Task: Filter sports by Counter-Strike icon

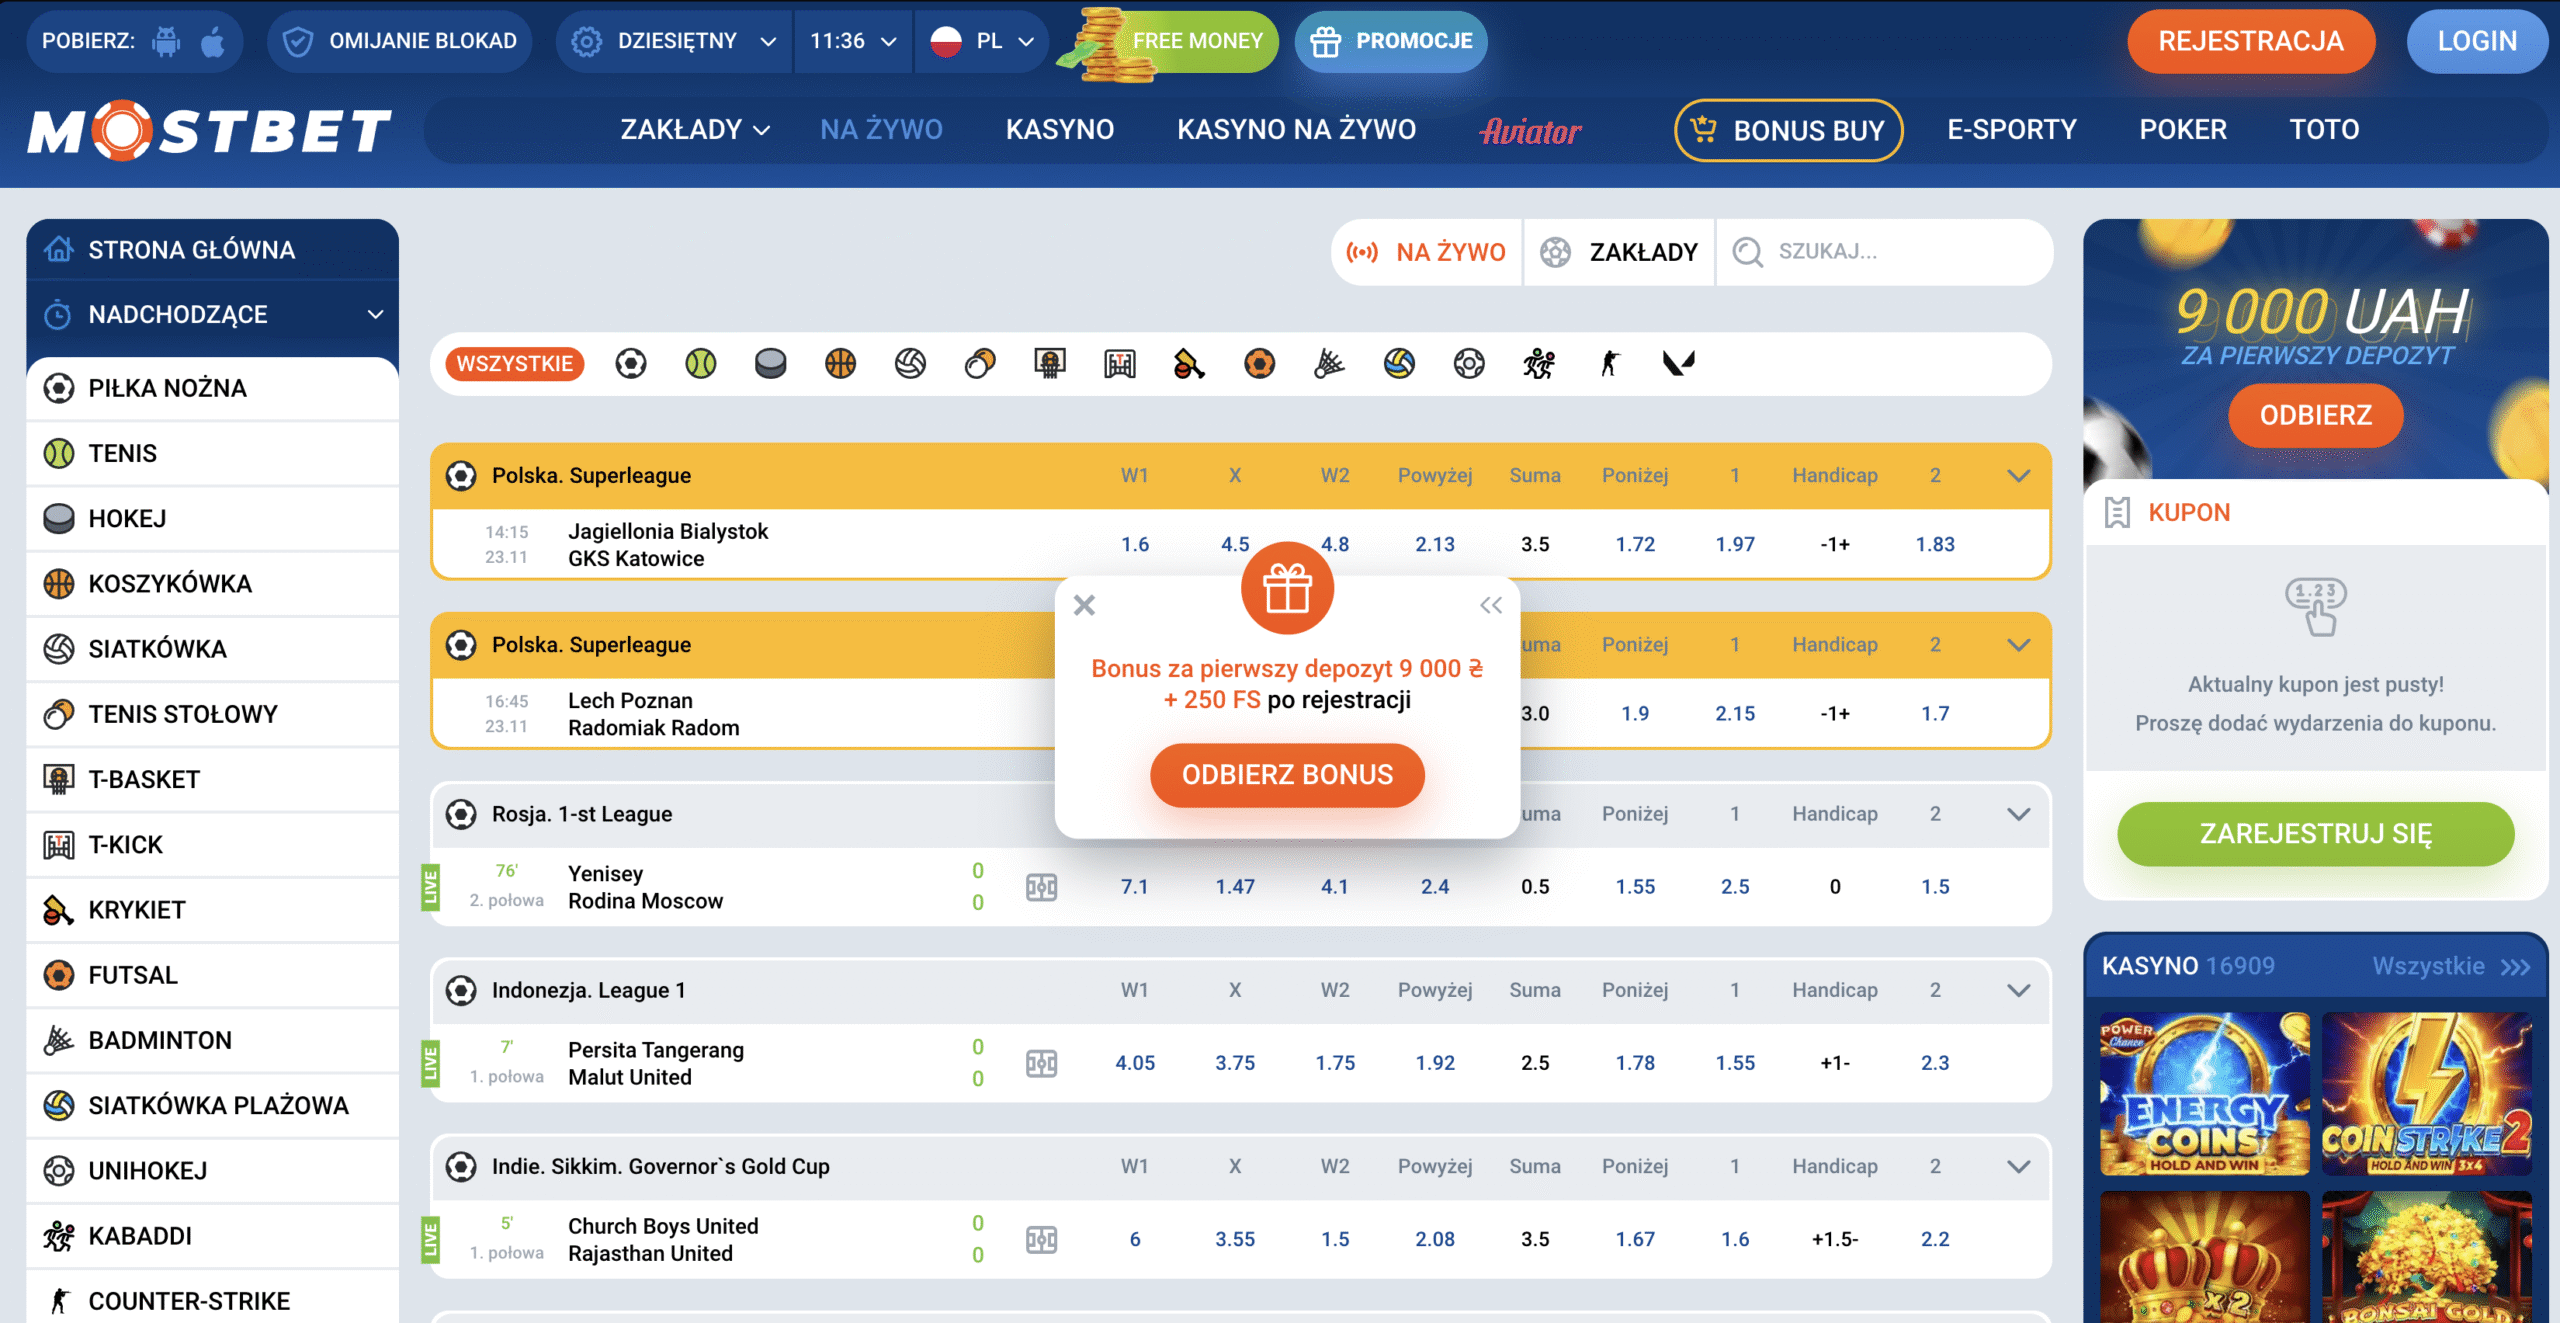Action: [1609, 363]
